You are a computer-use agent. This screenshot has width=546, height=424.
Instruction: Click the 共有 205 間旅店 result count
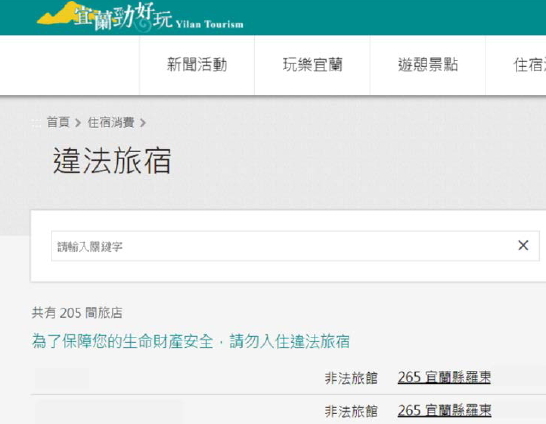77,313
